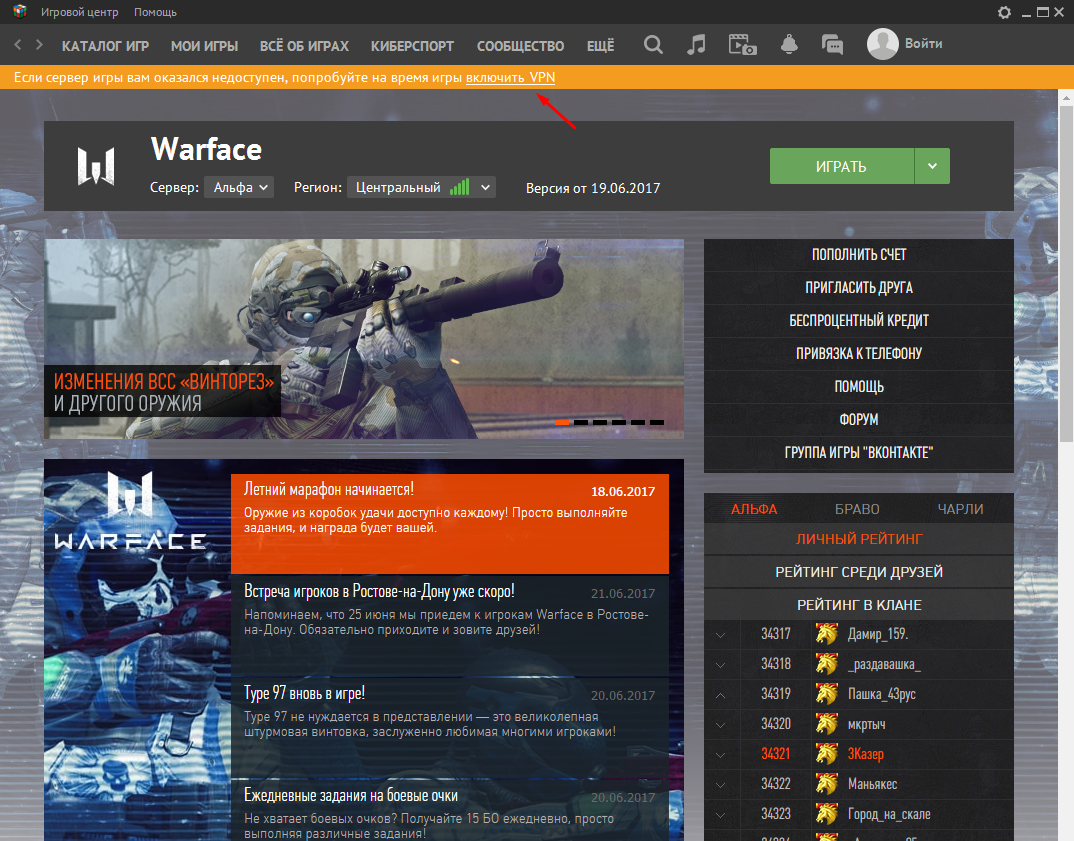This screenshot has height=841, width=1074.
Task: Switch to the БРАВО rating tab
Action: click(x=858, y=509)
